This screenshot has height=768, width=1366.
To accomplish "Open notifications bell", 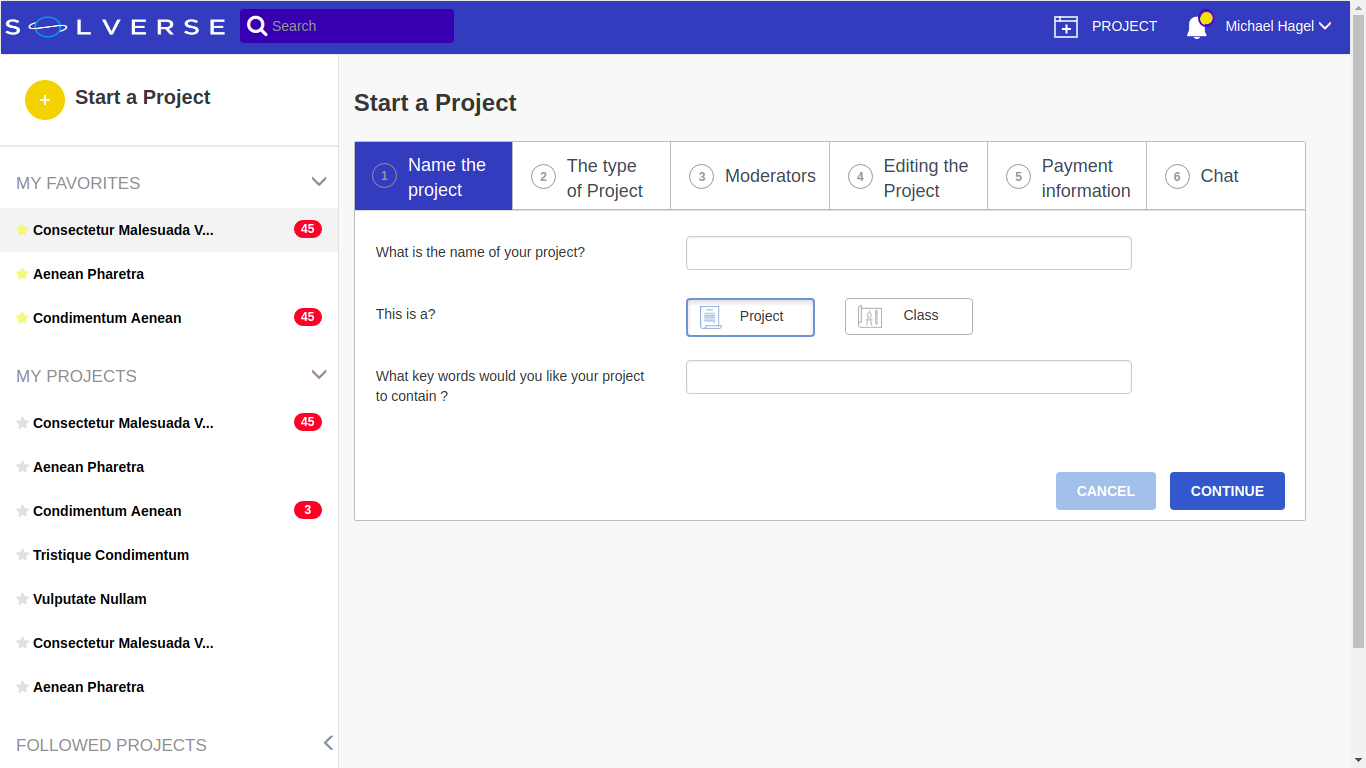I will coord(1197,27).
